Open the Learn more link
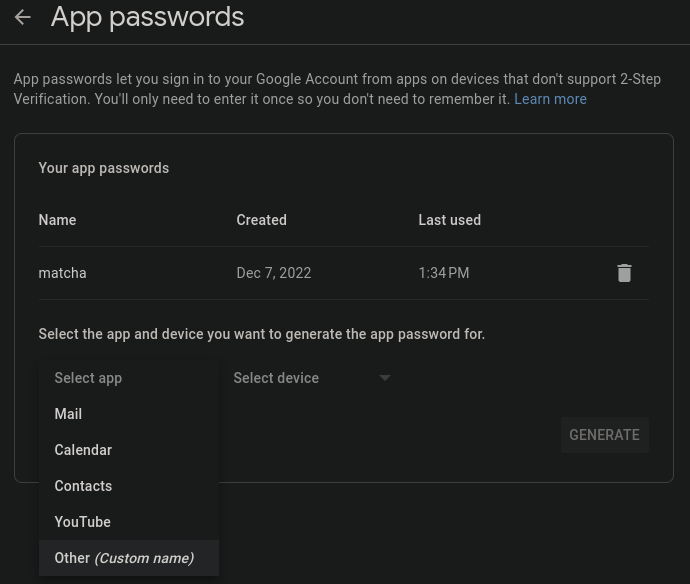690x584 pixels. pos(550,99)
